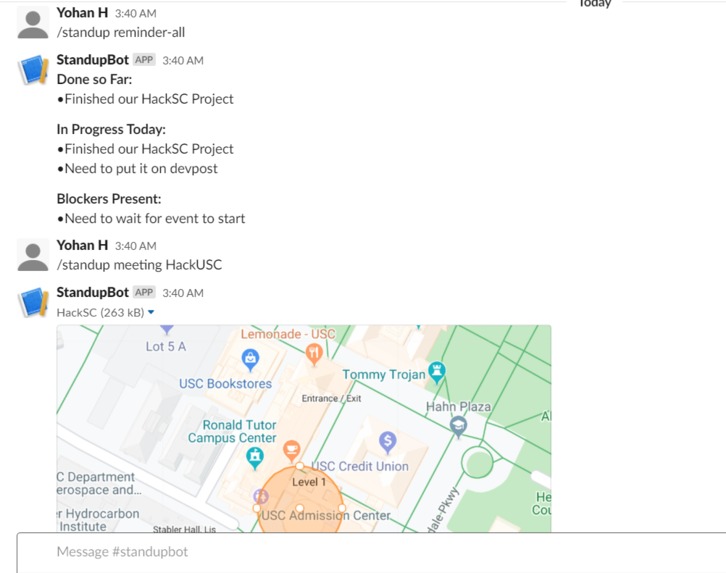Click 3:40 AM timestamp on meeting HackUSC message

pos(136,246)
